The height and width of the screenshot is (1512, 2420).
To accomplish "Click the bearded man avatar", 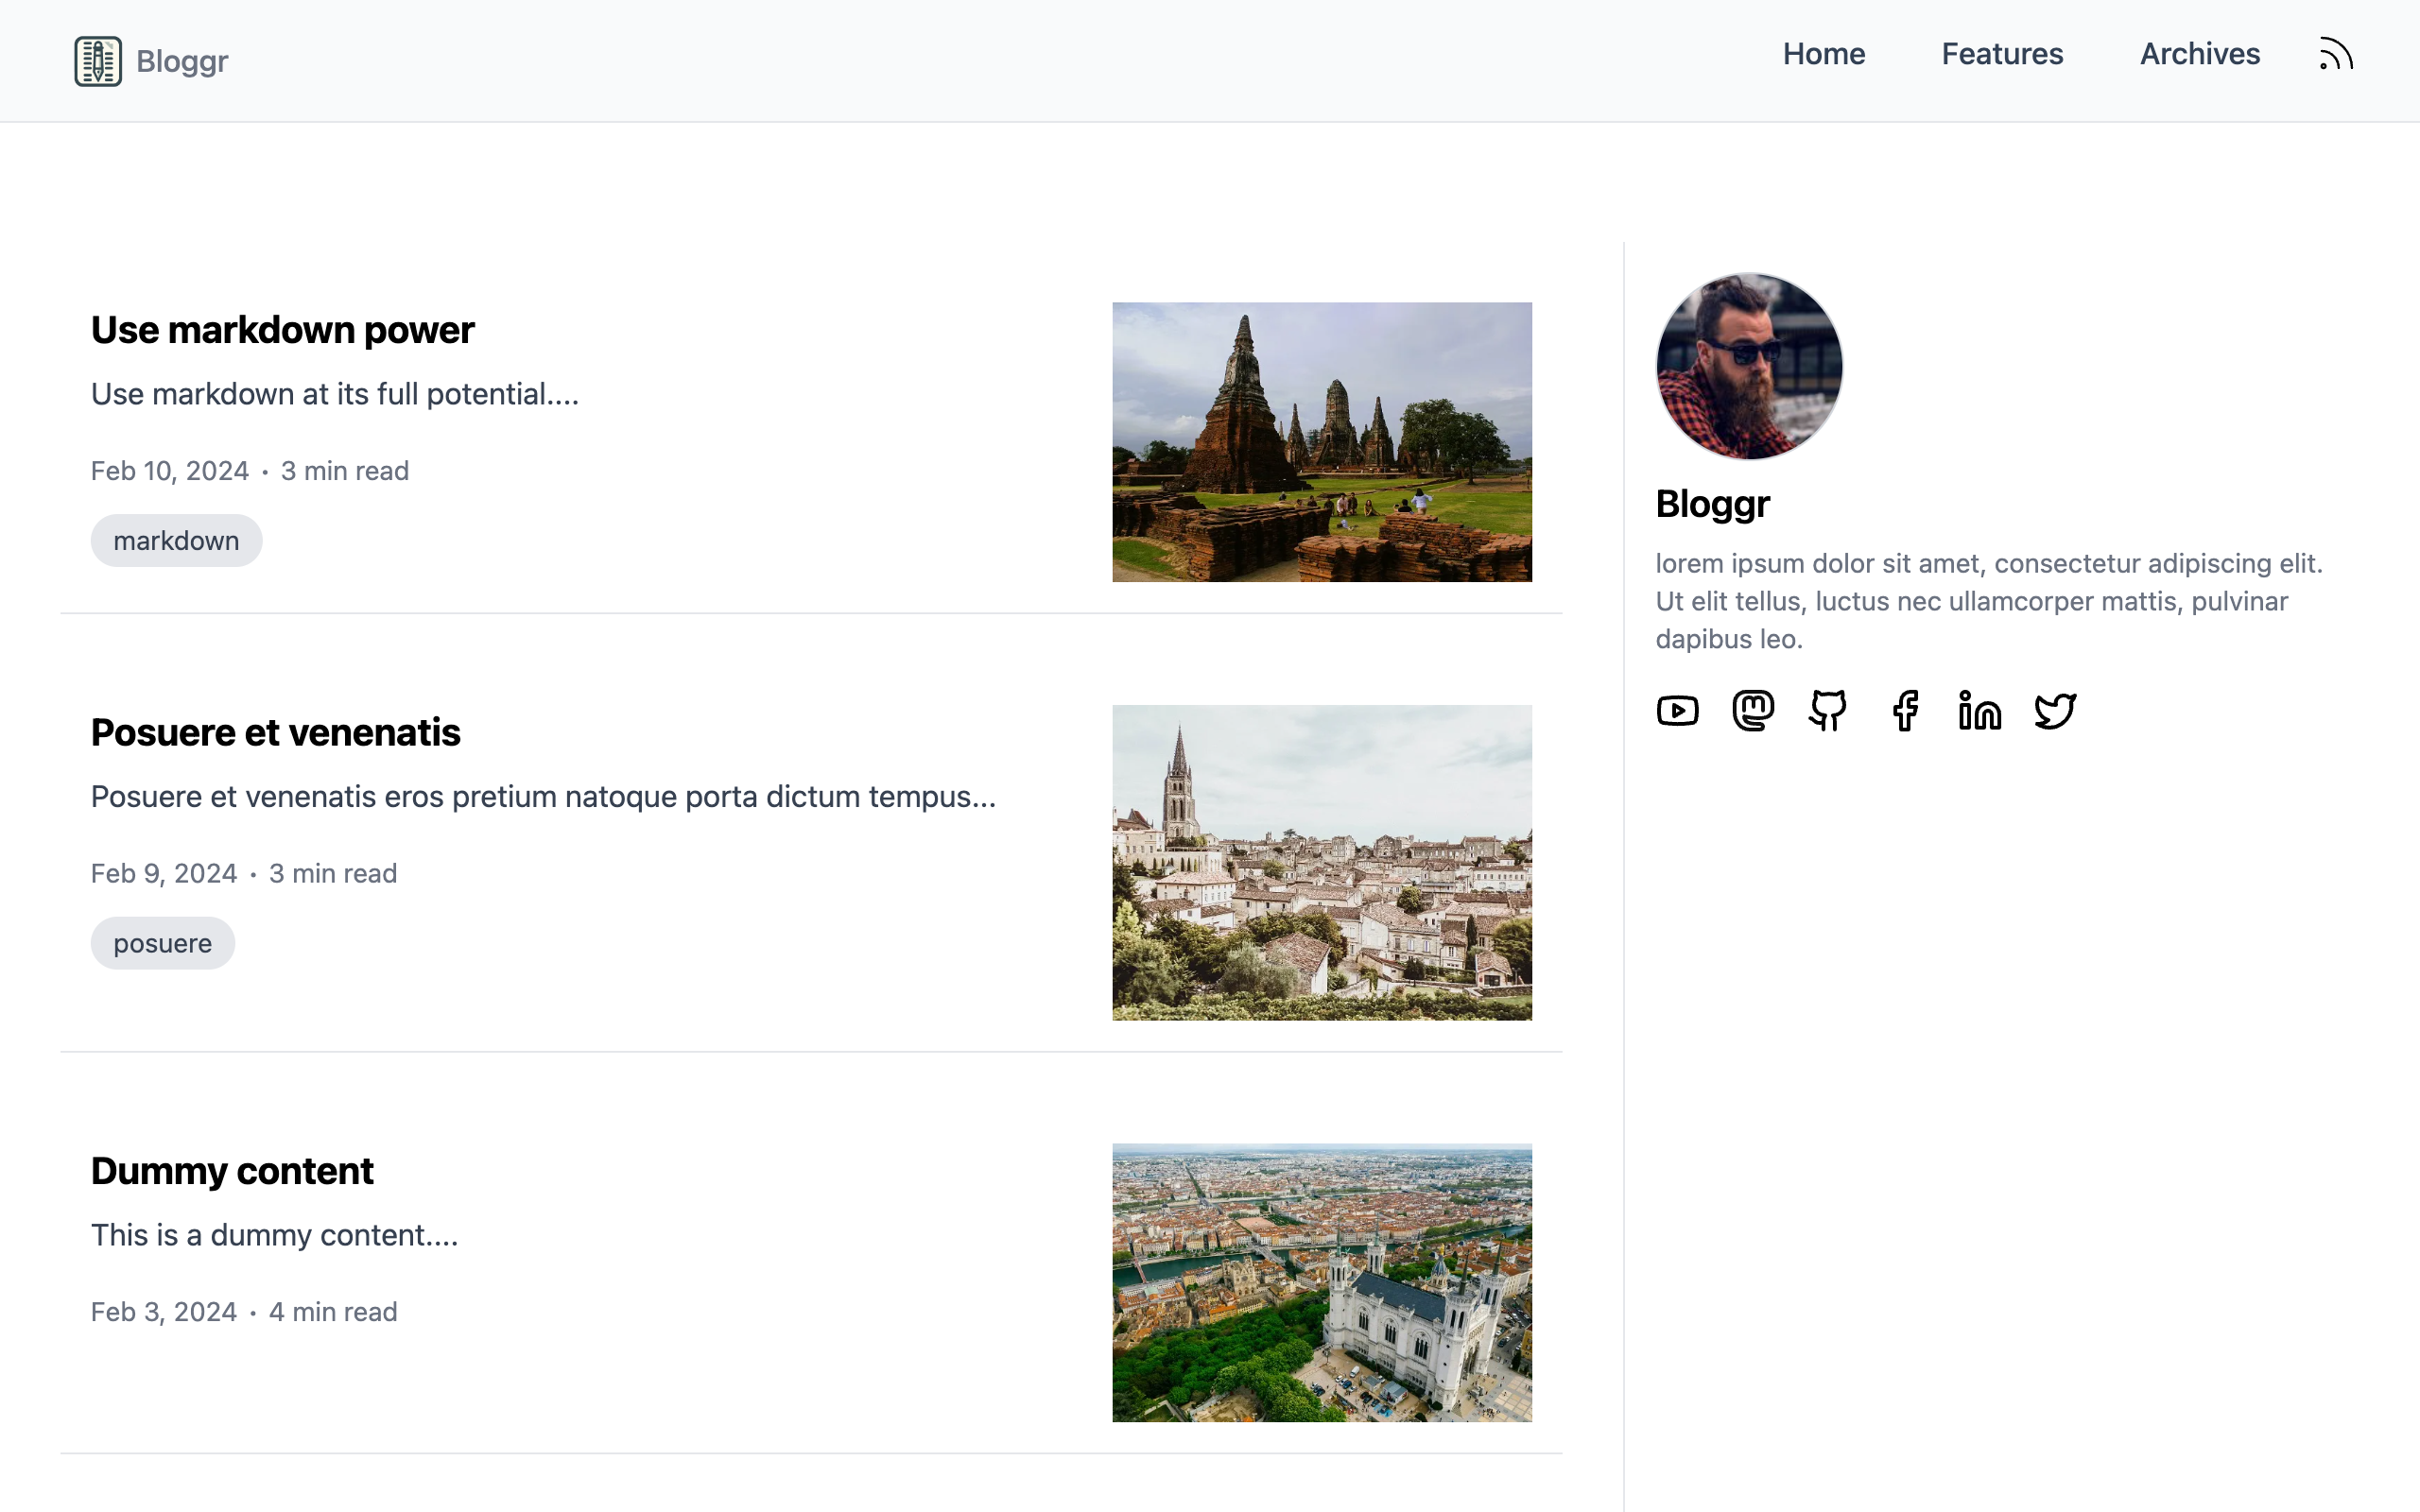I will (1749, 366).
